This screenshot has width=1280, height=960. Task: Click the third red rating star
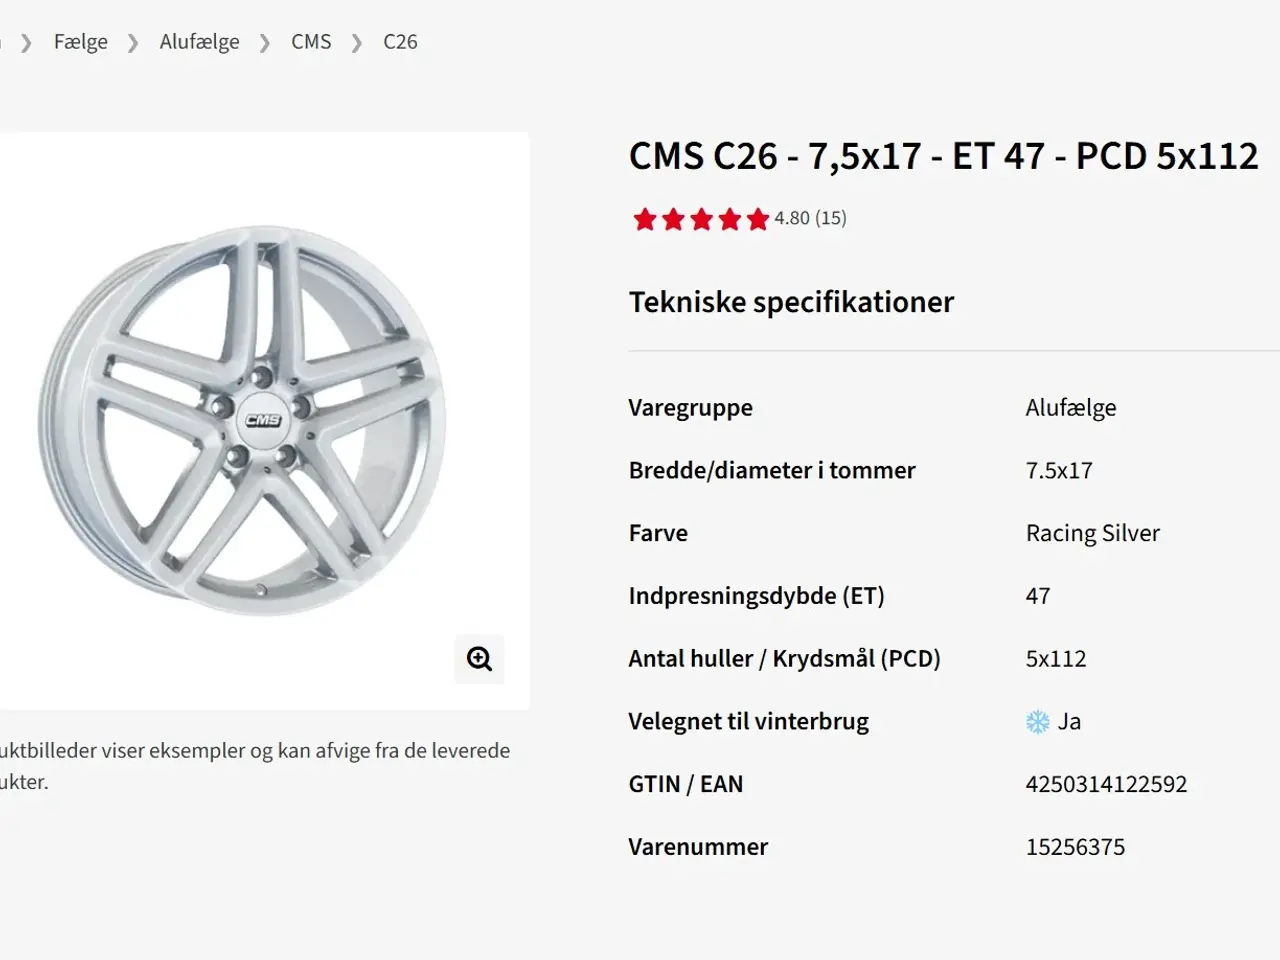tap(701, 219)
